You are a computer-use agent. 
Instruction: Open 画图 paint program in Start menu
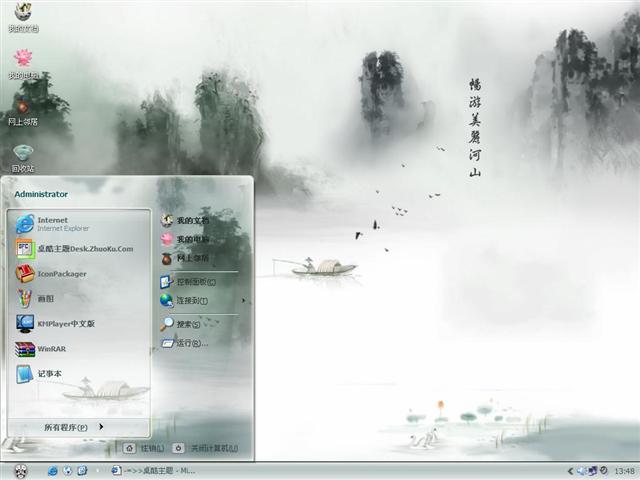[78, 298]
